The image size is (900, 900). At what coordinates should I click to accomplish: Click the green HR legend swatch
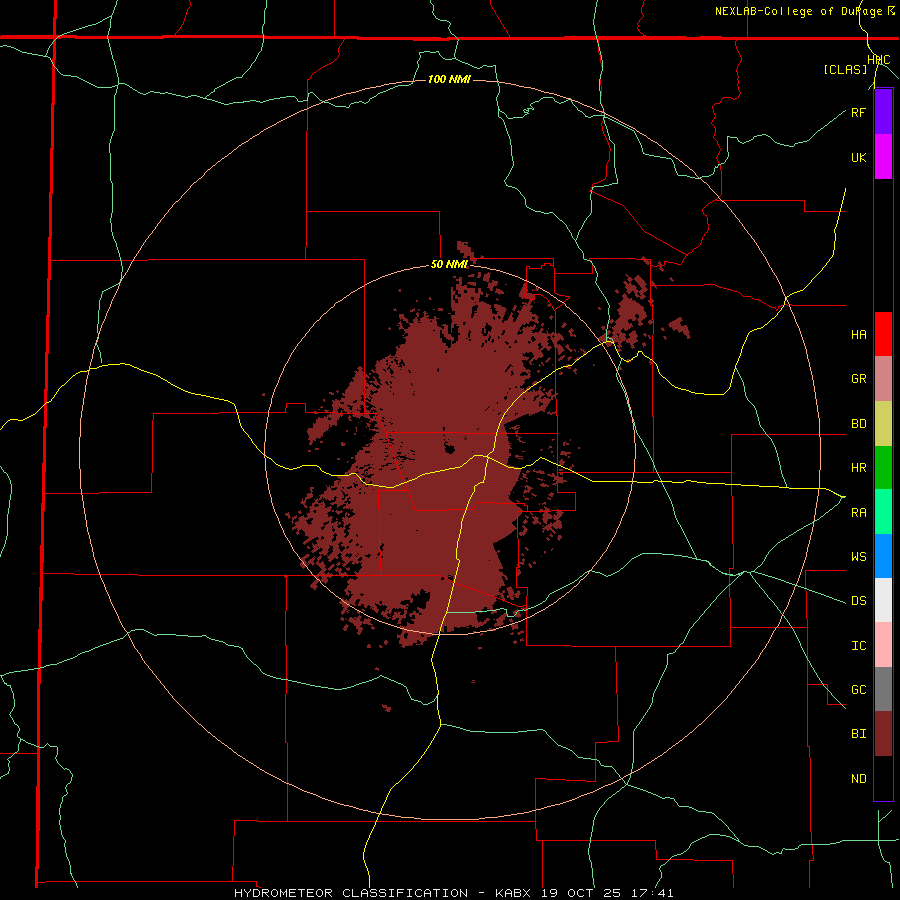point(883,468)
